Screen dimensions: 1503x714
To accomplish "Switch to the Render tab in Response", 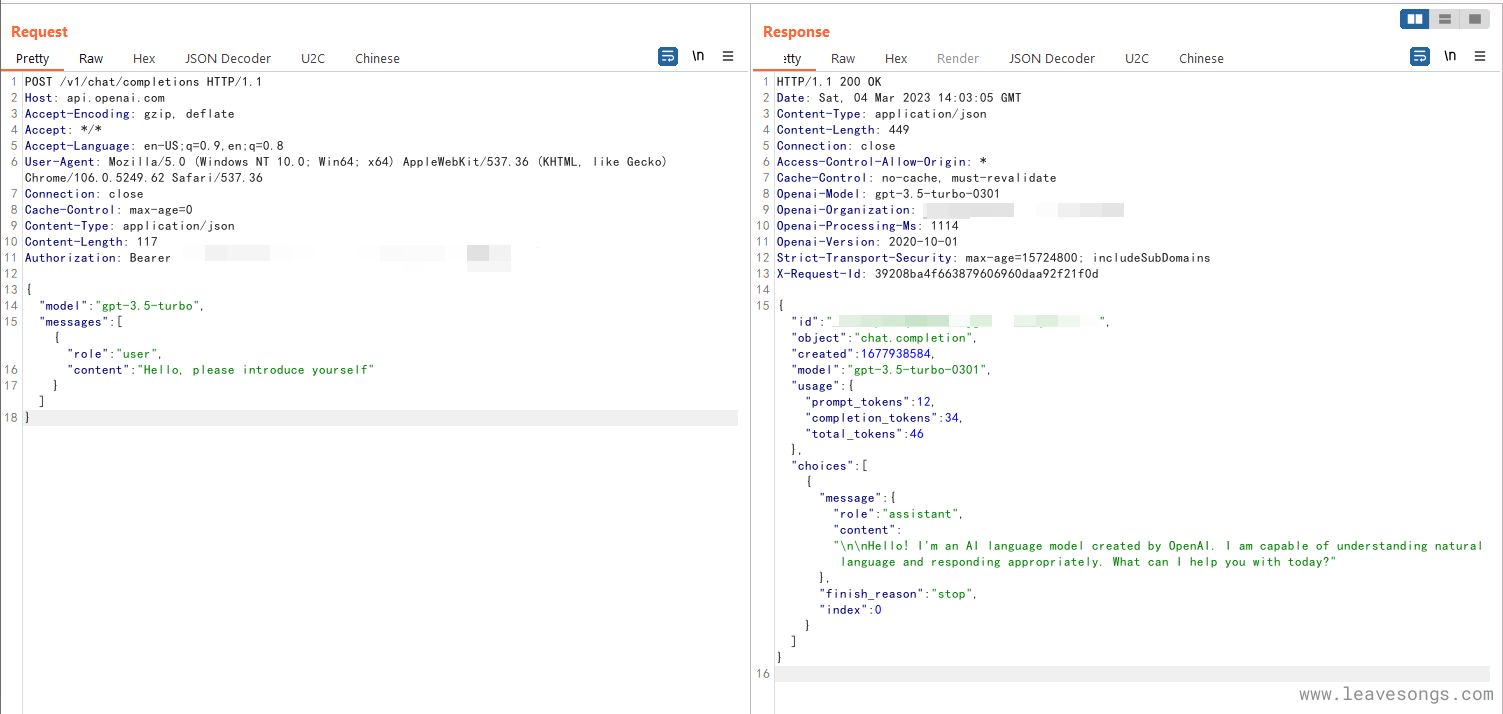I will pyautogui.click(x=958, y=59).
